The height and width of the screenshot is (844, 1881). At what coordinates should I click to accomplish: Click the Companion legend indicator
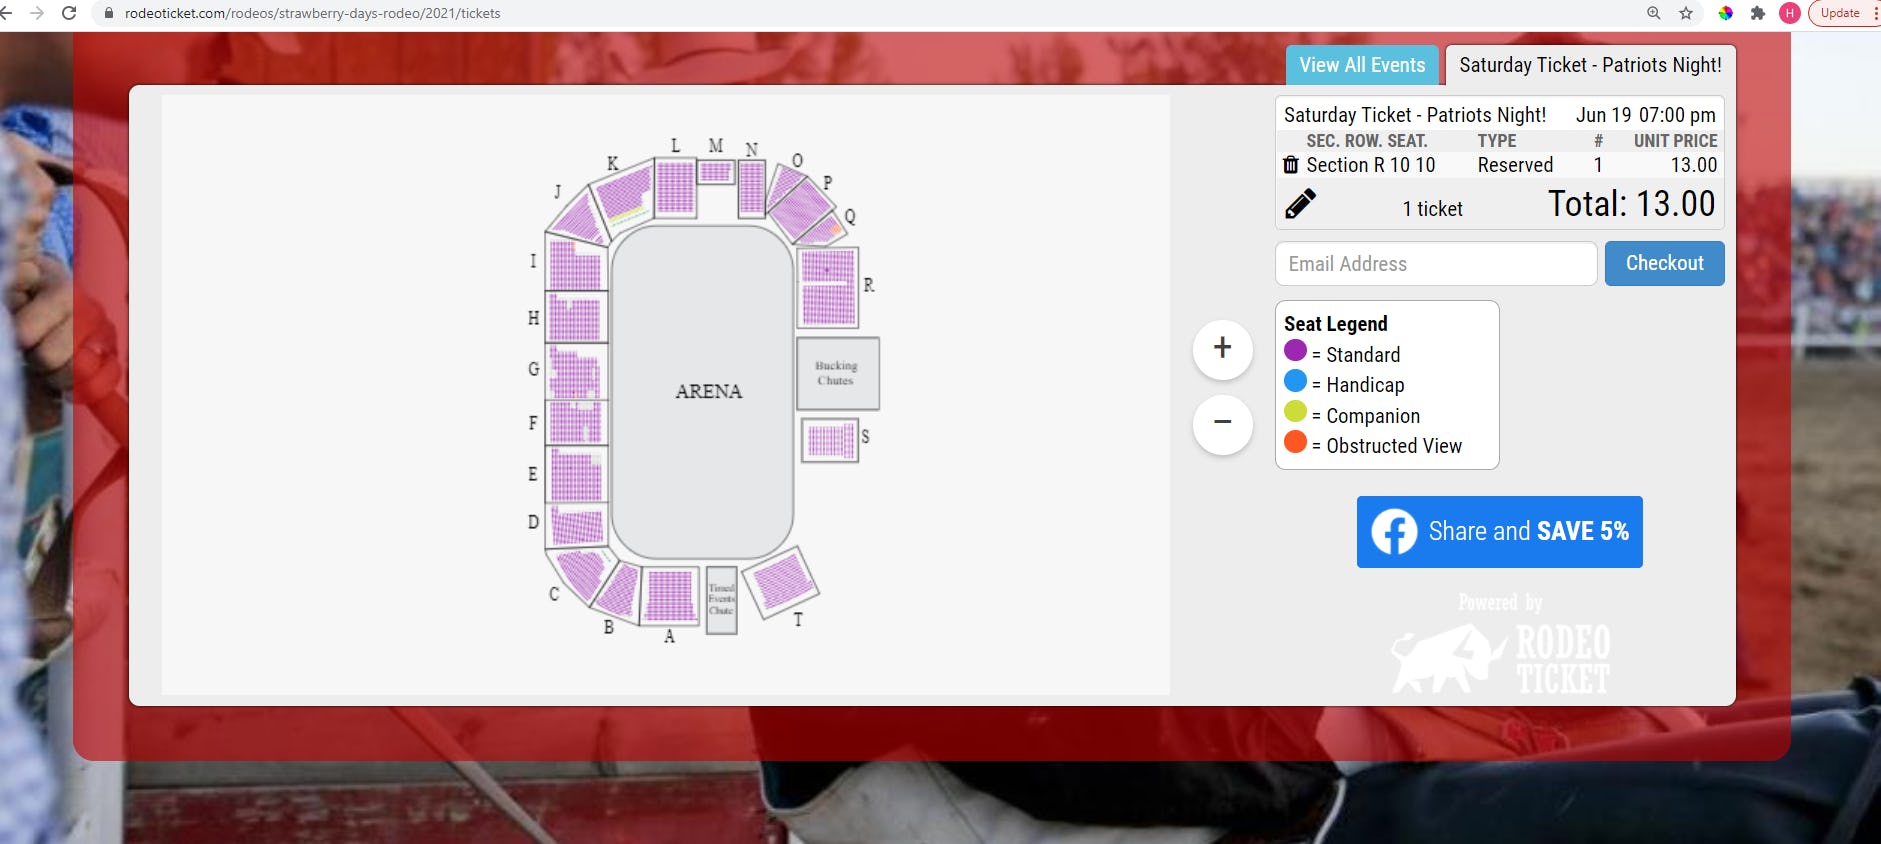(x=1297, y=413)
